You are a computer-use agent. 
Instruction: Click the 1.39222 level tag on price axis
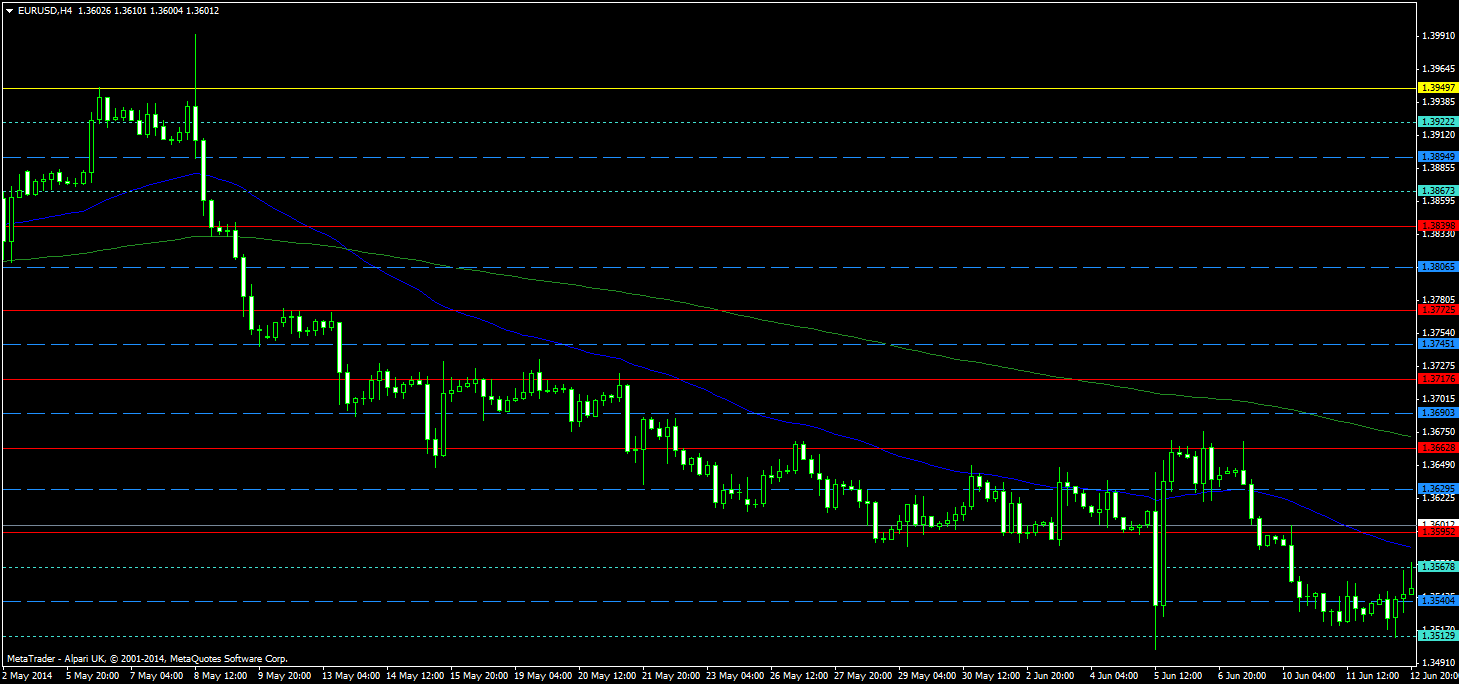[1438, 122]
